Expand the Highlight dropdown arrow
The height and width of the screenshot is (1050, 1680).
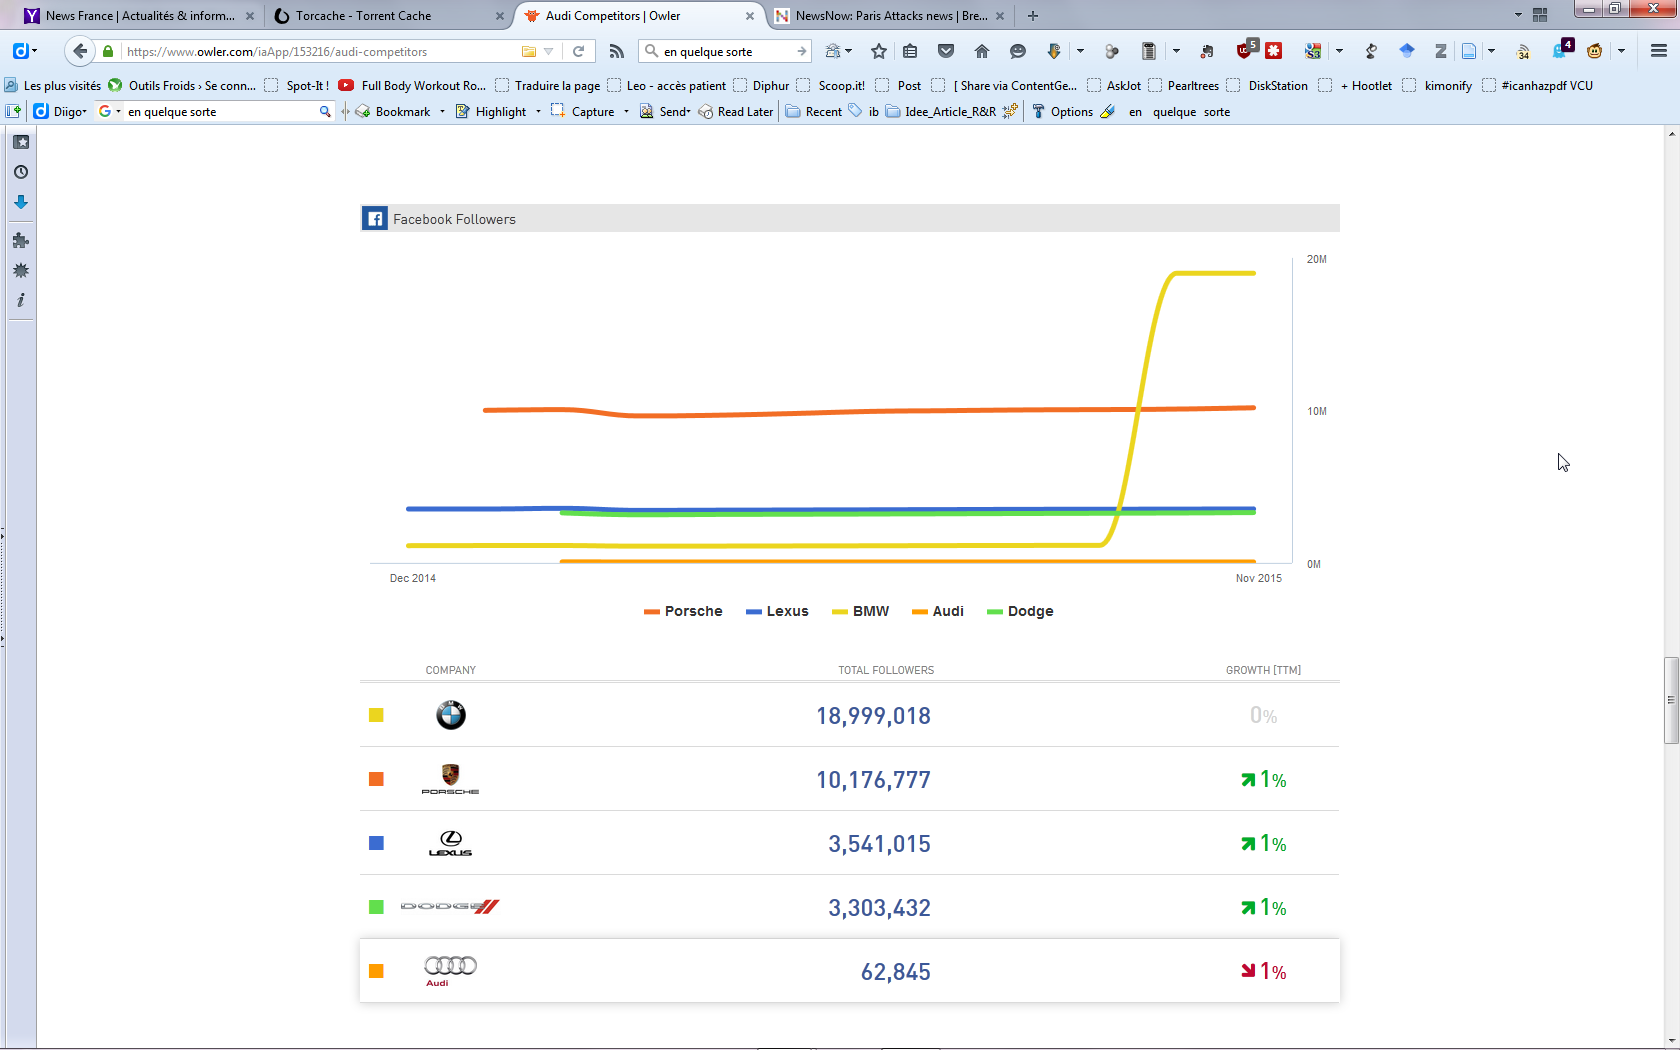[x=538, y=112]
